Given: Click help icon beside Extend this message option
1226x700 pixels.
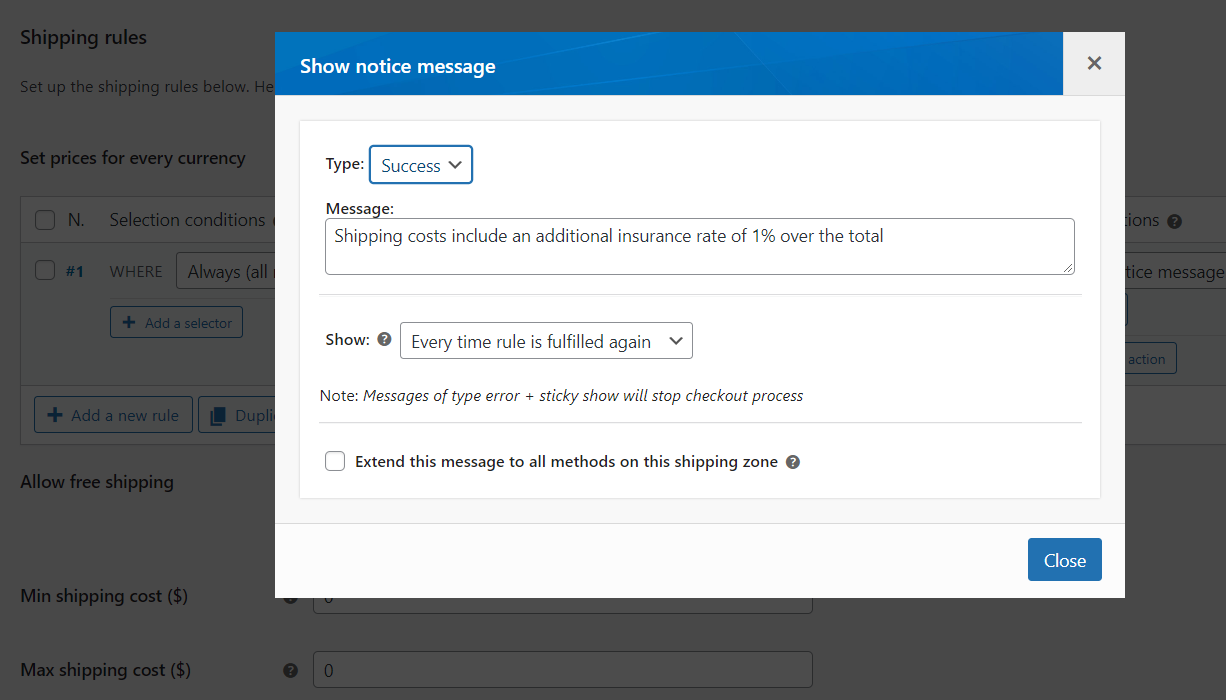Looking at the screenshot, I should coord(793,462).
